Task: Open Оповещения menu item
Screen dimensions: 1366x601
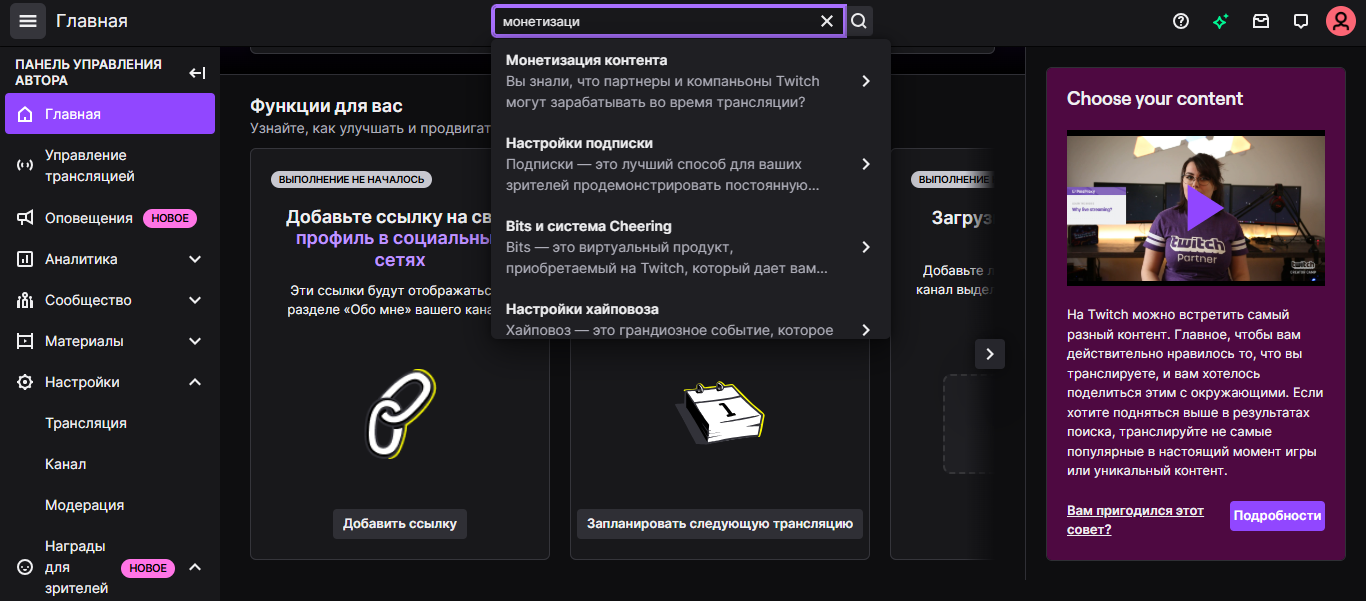Action: click(110, 218)
